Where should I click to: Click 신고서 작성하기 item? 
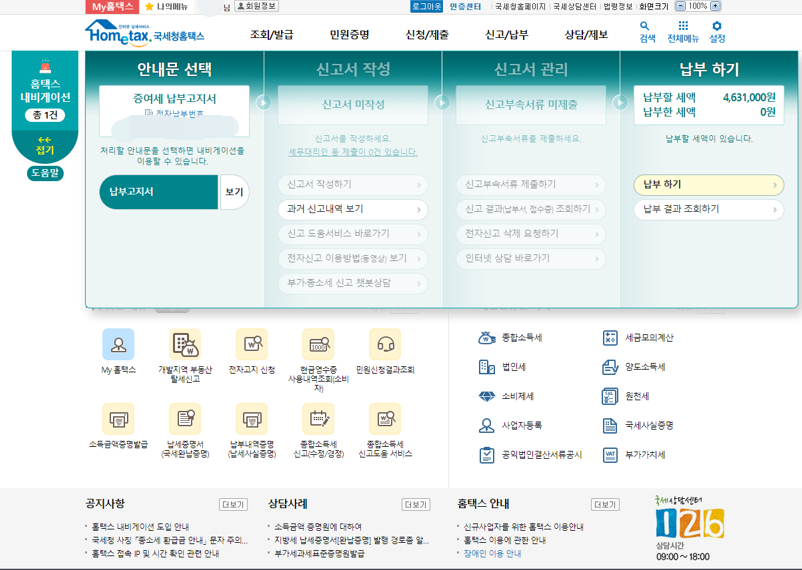pyautogui.click(x=353, y=185)
